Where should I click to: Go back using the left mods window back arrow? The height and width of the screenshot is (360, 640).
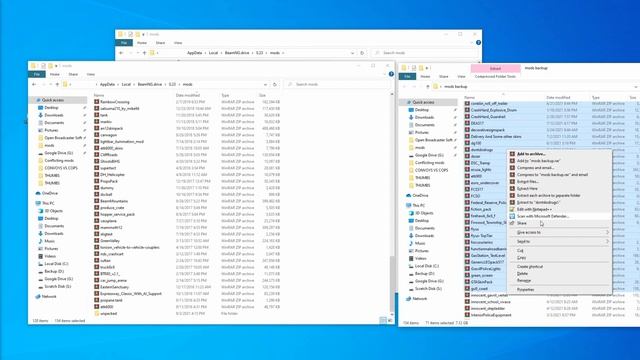[x=34, y=84]
